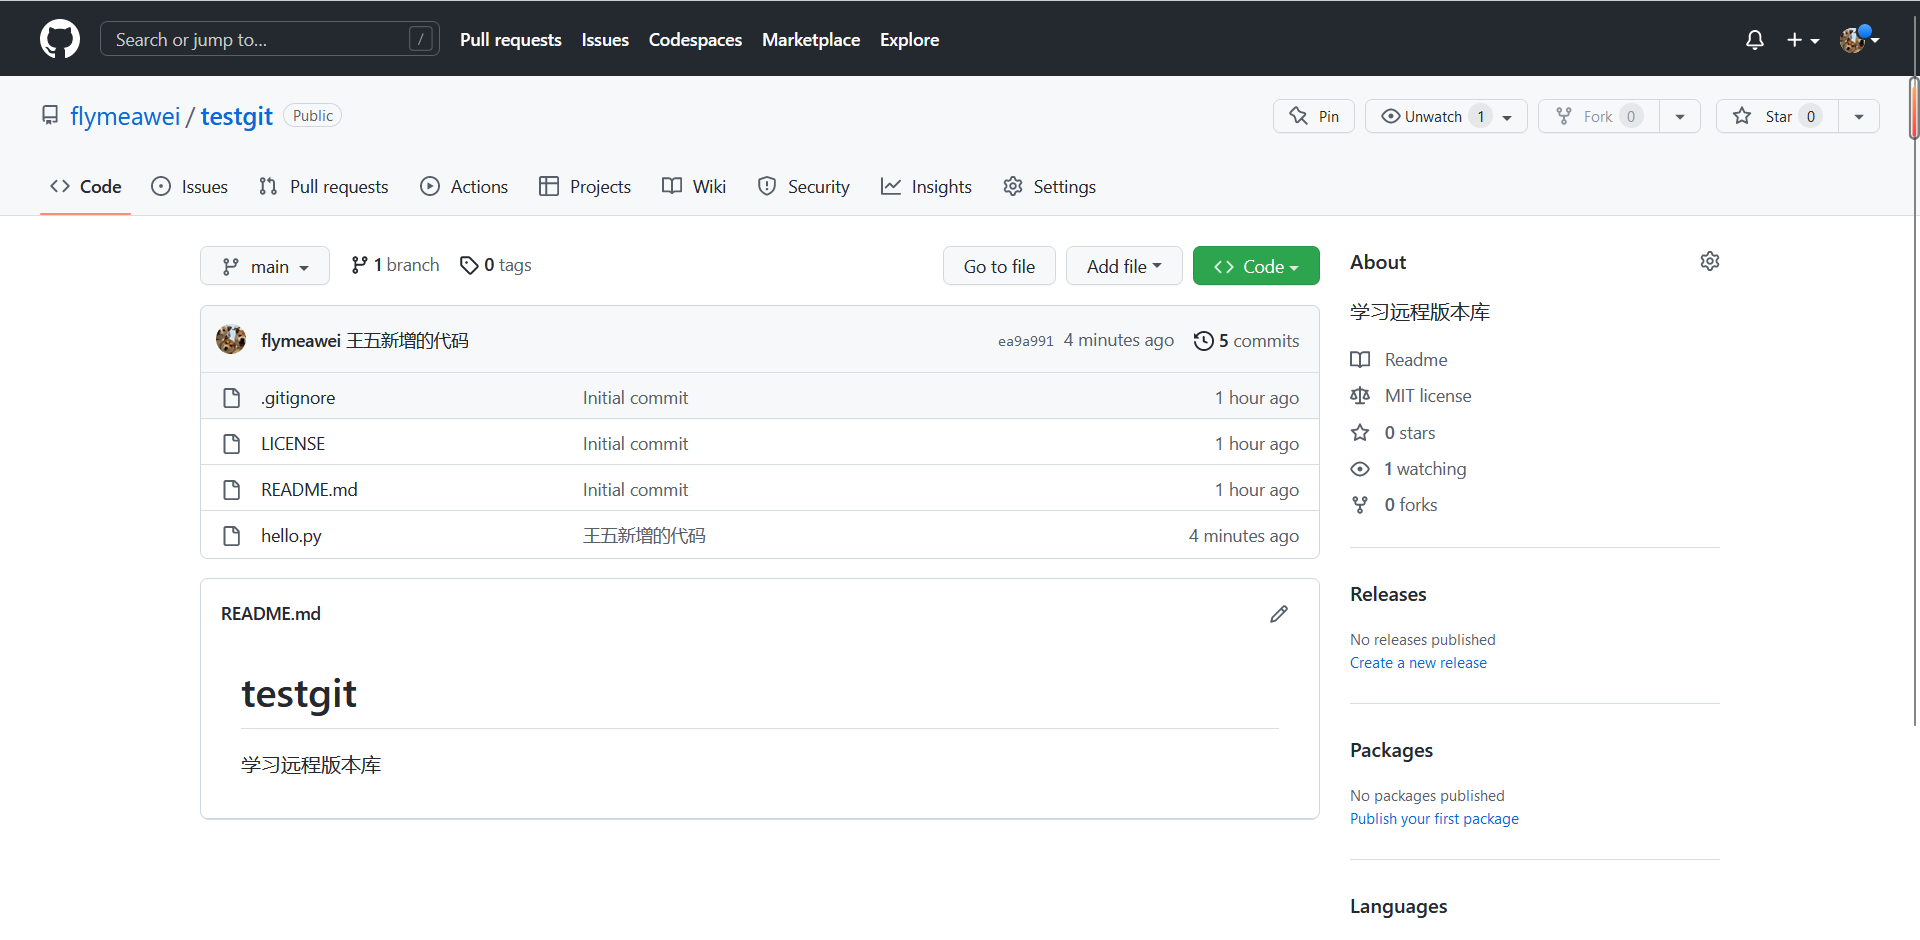The width and height of the screenshot is (1920, 940).
Task: Switch to the repository Issues tab
Action: coord(189,186)
